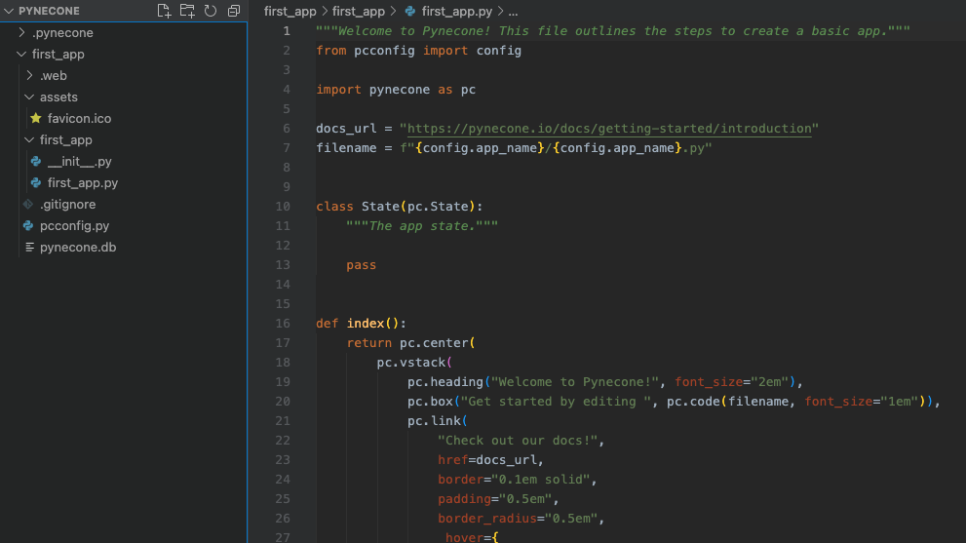Click the 'return pc.center(' text
966x543 pixels.
click(x=410, y=343)
